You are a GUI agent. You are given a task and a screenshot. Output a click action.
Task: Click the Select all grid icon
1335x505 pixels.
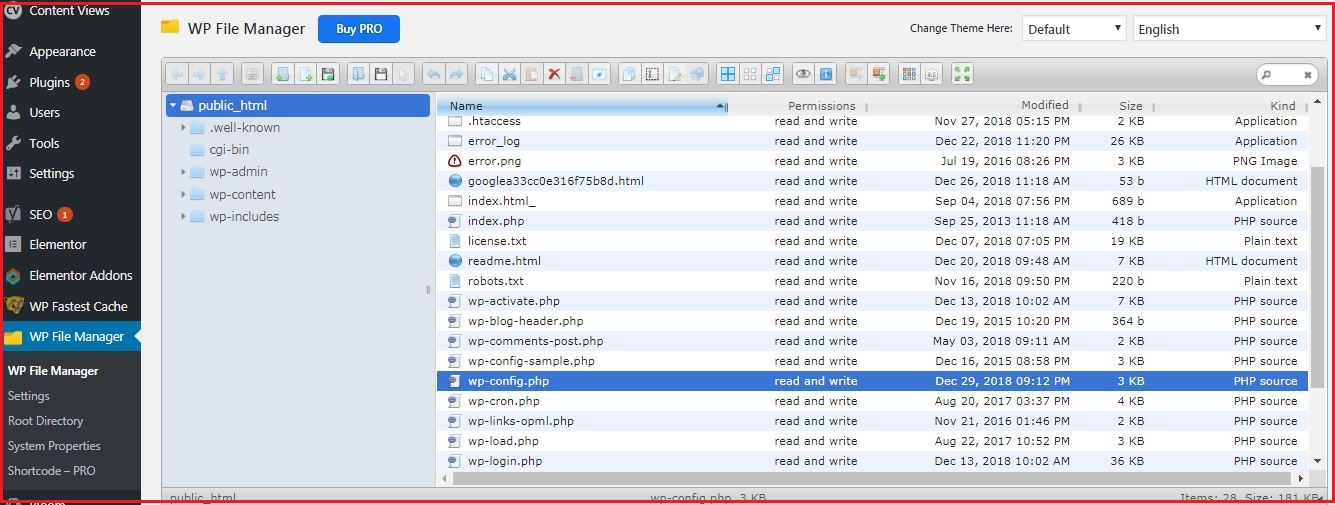pyautogui.click(x=728, y=74)
